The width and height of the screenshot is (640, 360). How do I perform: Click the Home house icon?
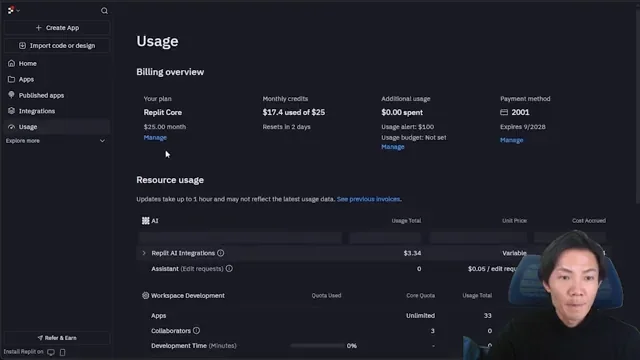point(11,63)
